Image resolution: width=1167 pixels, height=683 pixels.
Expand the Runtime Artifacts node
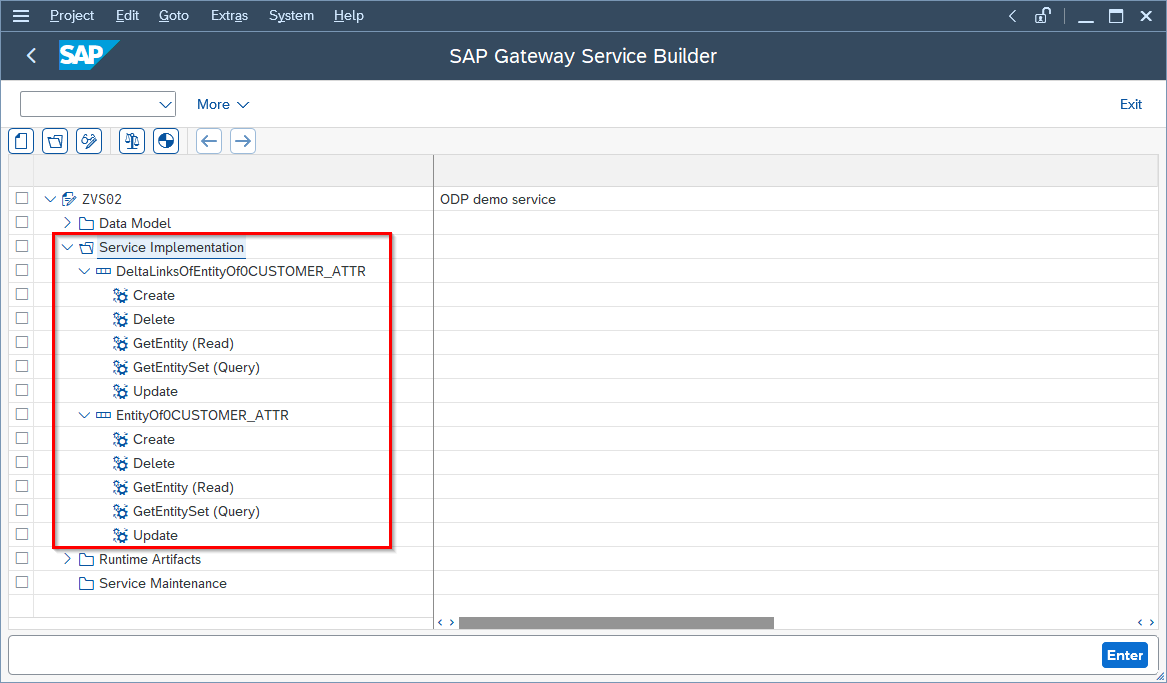pos(67,559)
